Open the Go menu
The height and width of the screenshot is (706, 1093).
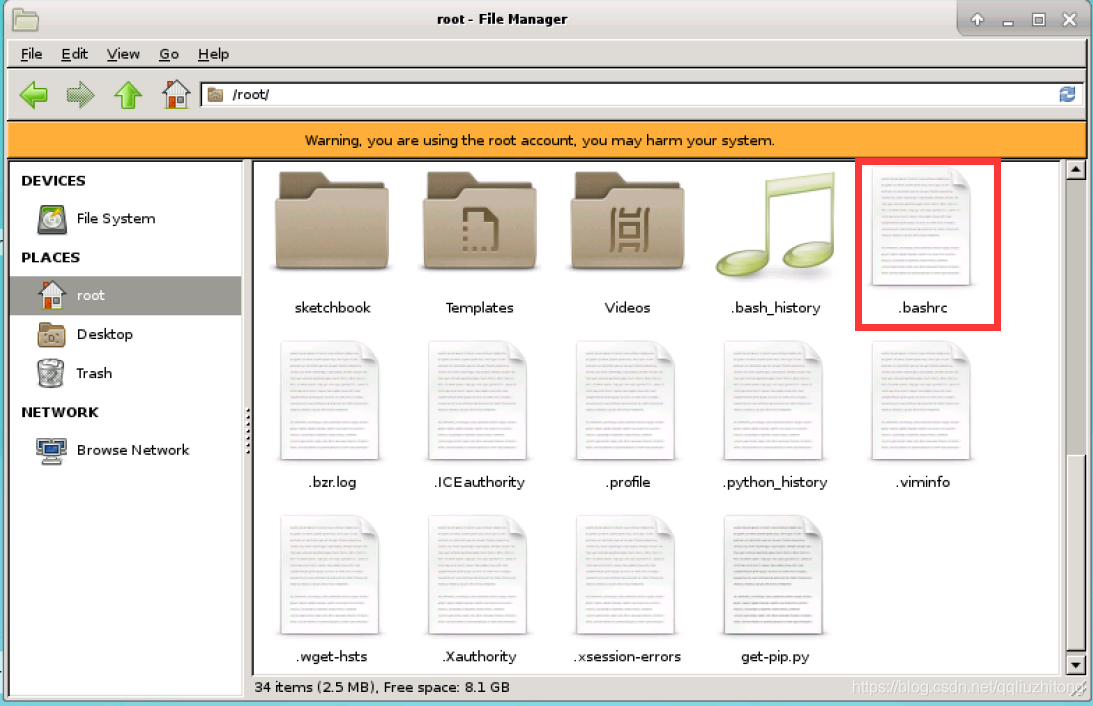(x=169, y=54)
